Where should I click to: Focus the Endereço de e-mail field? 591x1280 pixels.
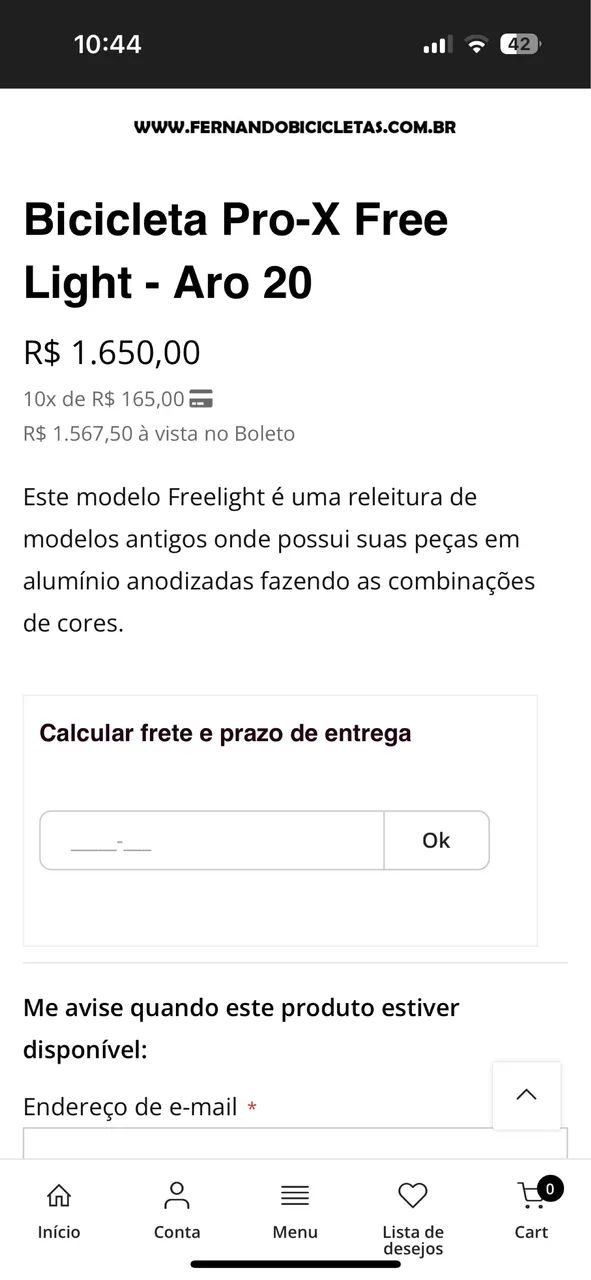click(295, 1143)
